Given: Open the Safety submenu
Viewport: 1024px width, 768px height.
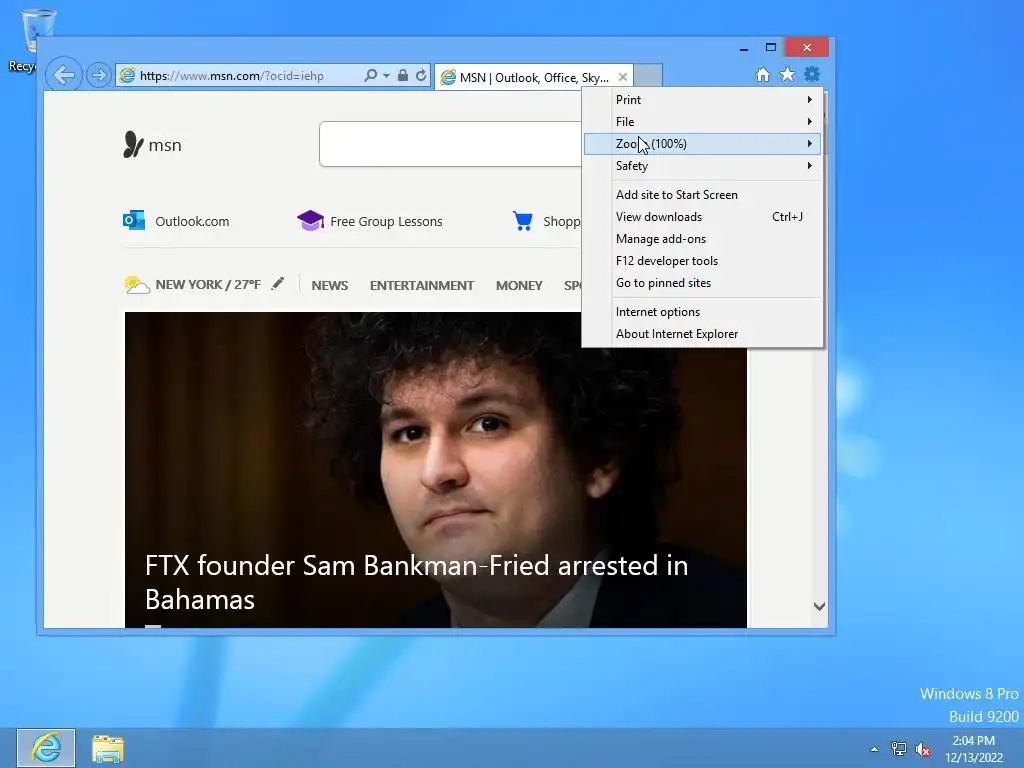Looking at the screenshot, I should 702,166.
